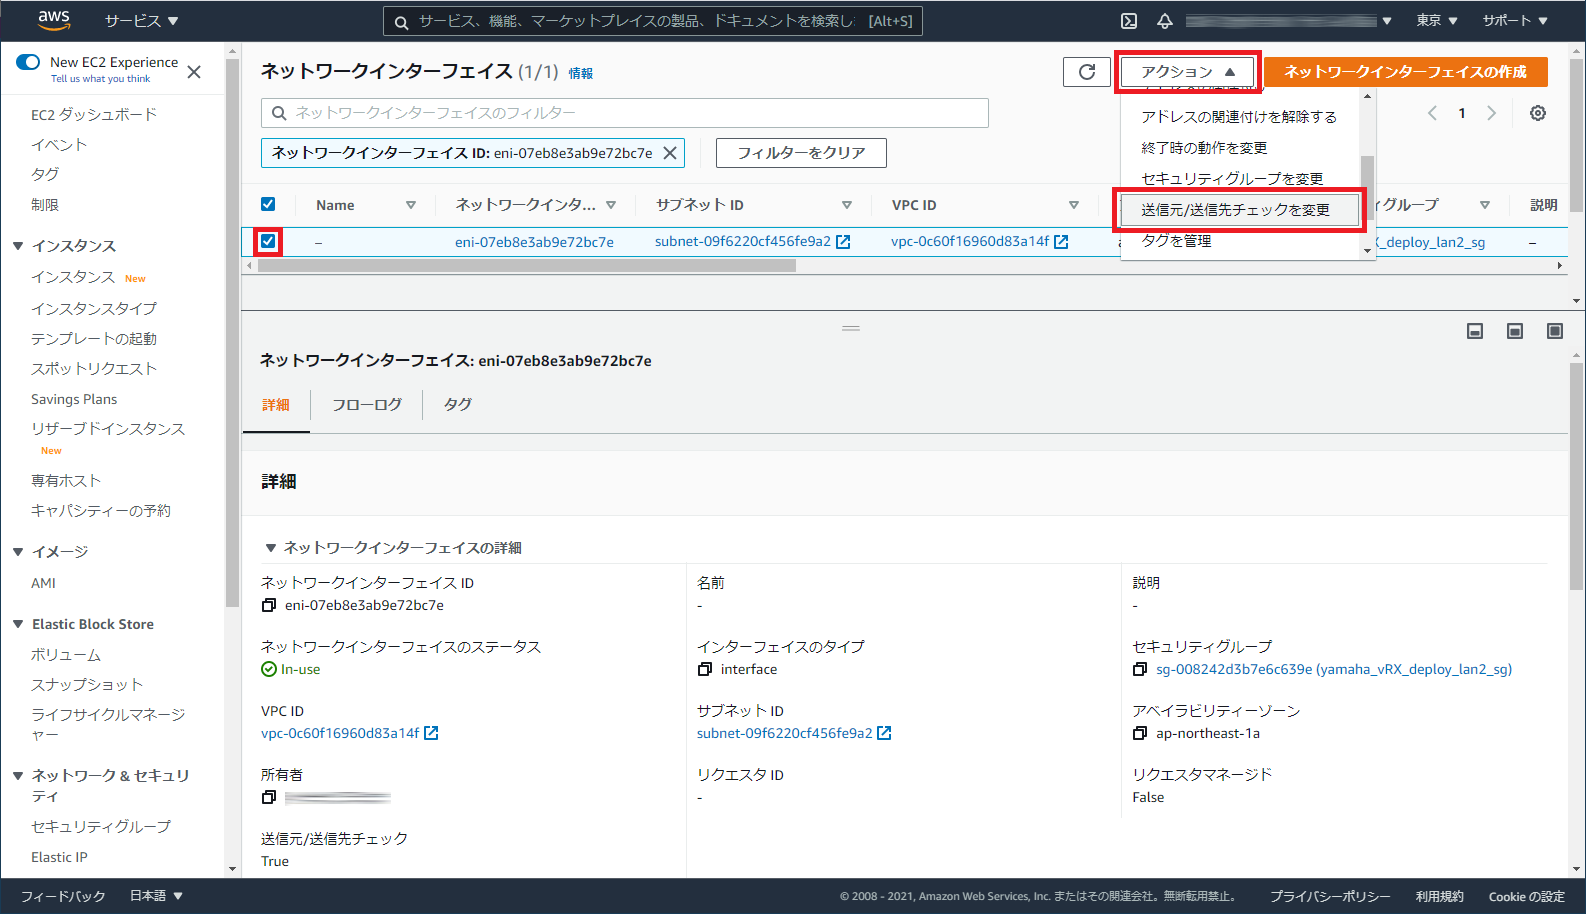Refresh the network interface list
Image resolution: width=1586 pixels, height=914 pixels.
(x=1087, y=72)
